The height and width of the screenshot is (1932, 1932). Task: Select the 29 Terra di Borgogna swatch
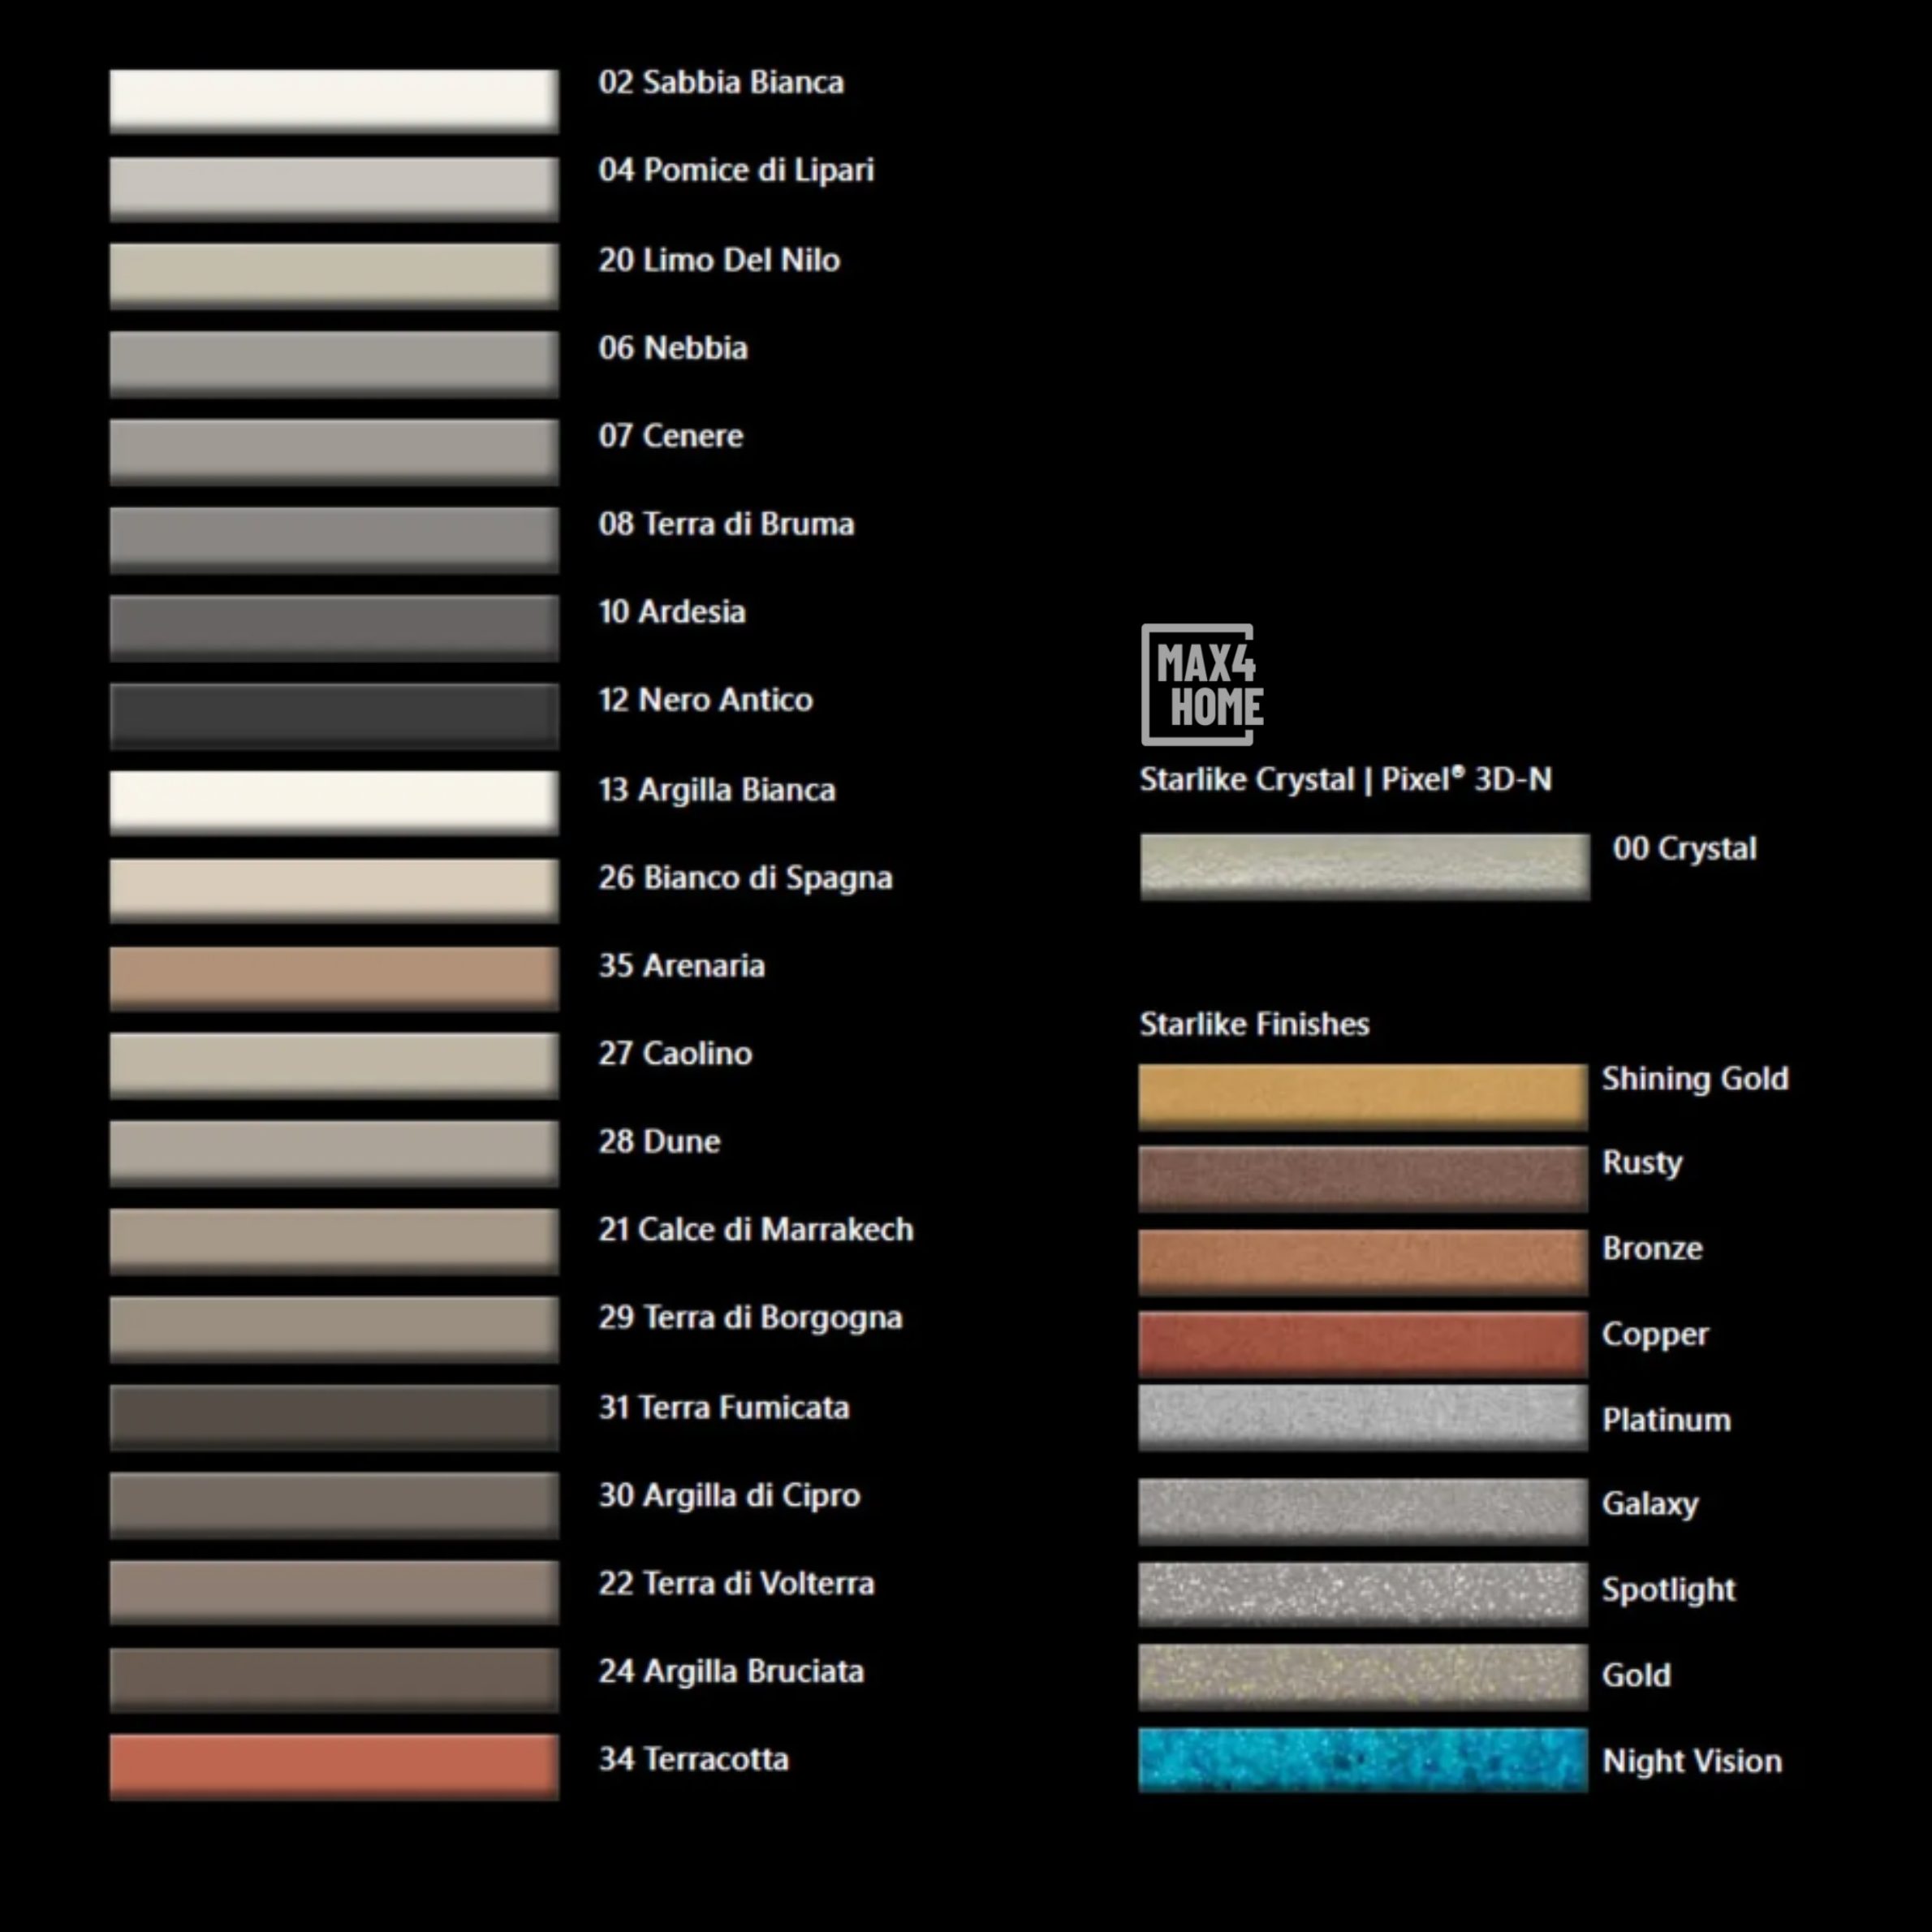point(334,1330)
